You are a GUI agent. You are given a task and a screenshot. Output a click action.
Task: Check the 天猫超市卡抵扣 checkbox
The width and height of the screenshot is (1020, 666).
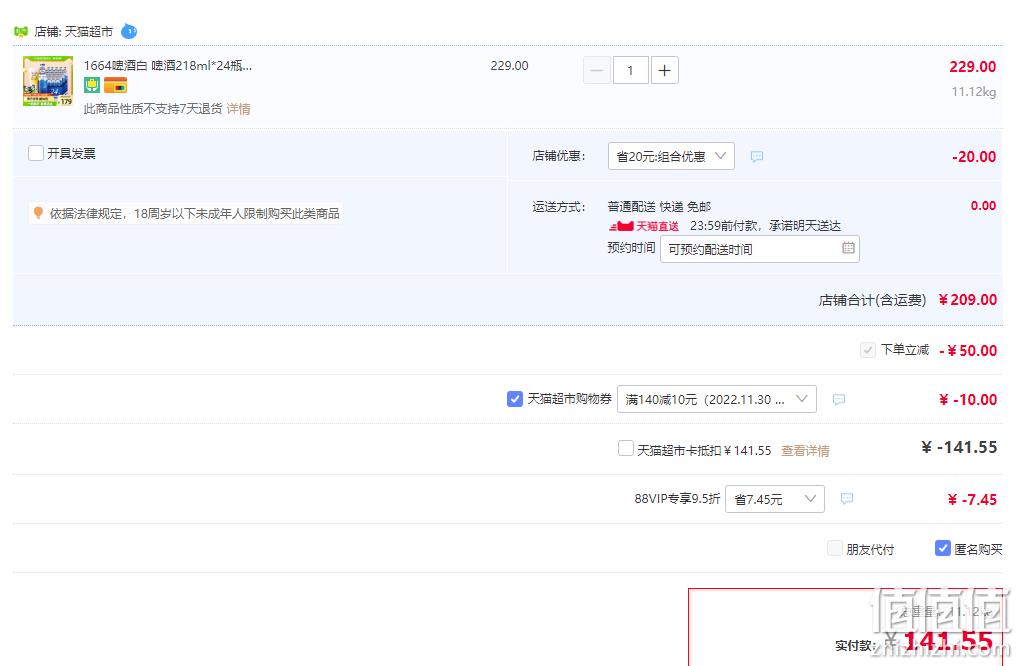[626, 449]
